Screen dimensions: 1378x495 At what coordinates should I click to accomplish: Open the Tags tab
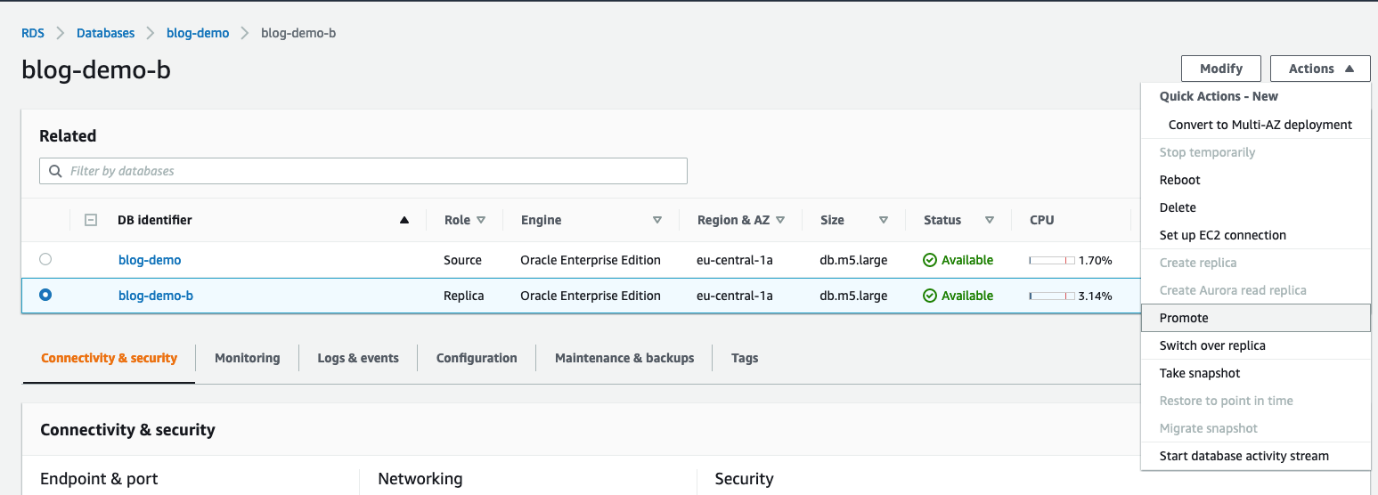point(745,358)
